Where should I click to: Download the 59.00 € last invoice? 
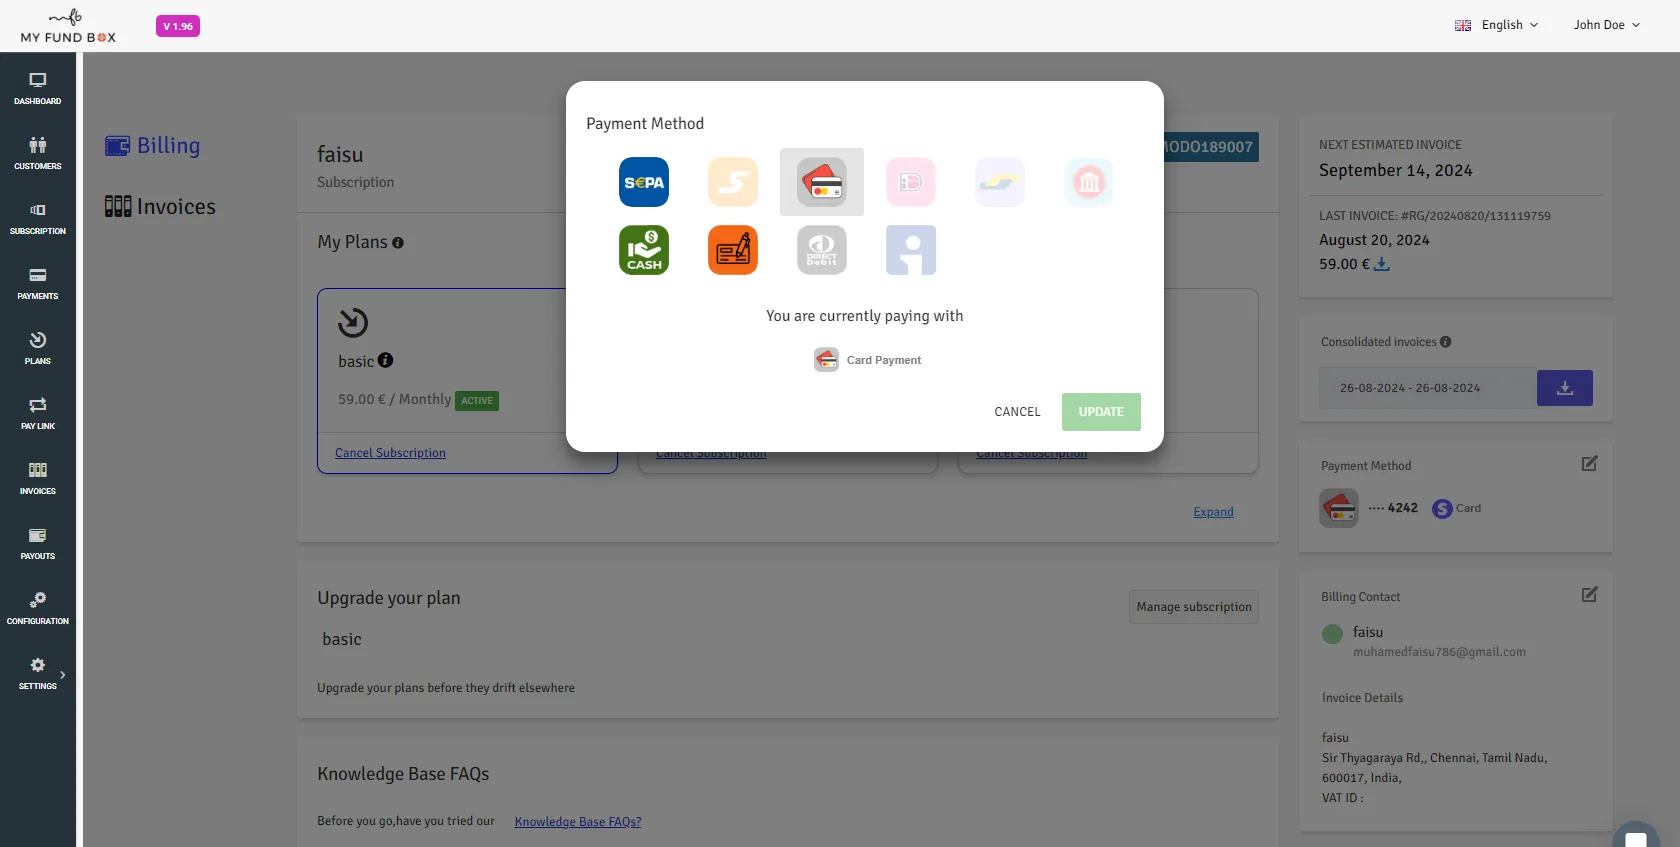pos(1382,265)
